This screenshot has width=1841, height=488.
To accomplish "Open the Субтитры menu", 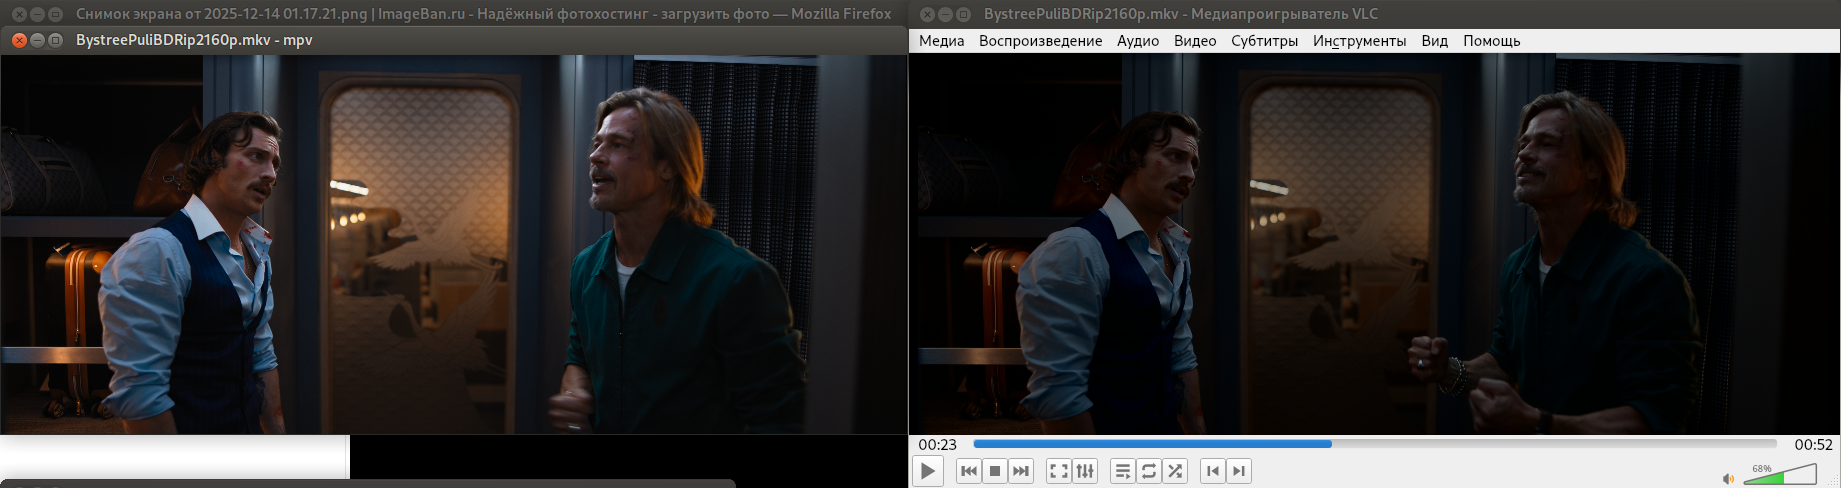I will [1264, 41].
